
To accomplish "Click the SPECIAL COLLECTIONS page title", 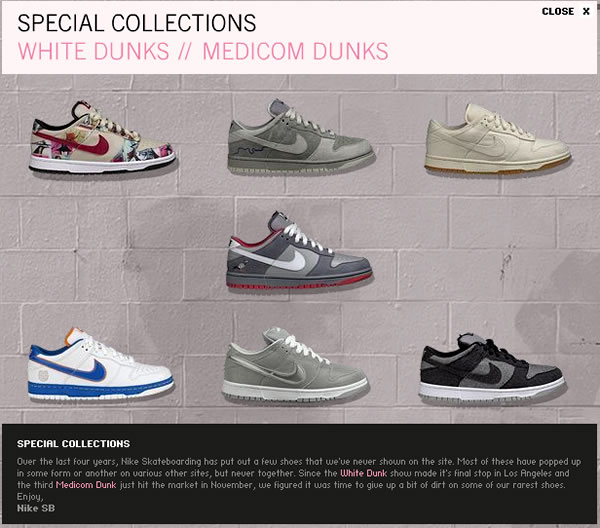I will point(137,23).
